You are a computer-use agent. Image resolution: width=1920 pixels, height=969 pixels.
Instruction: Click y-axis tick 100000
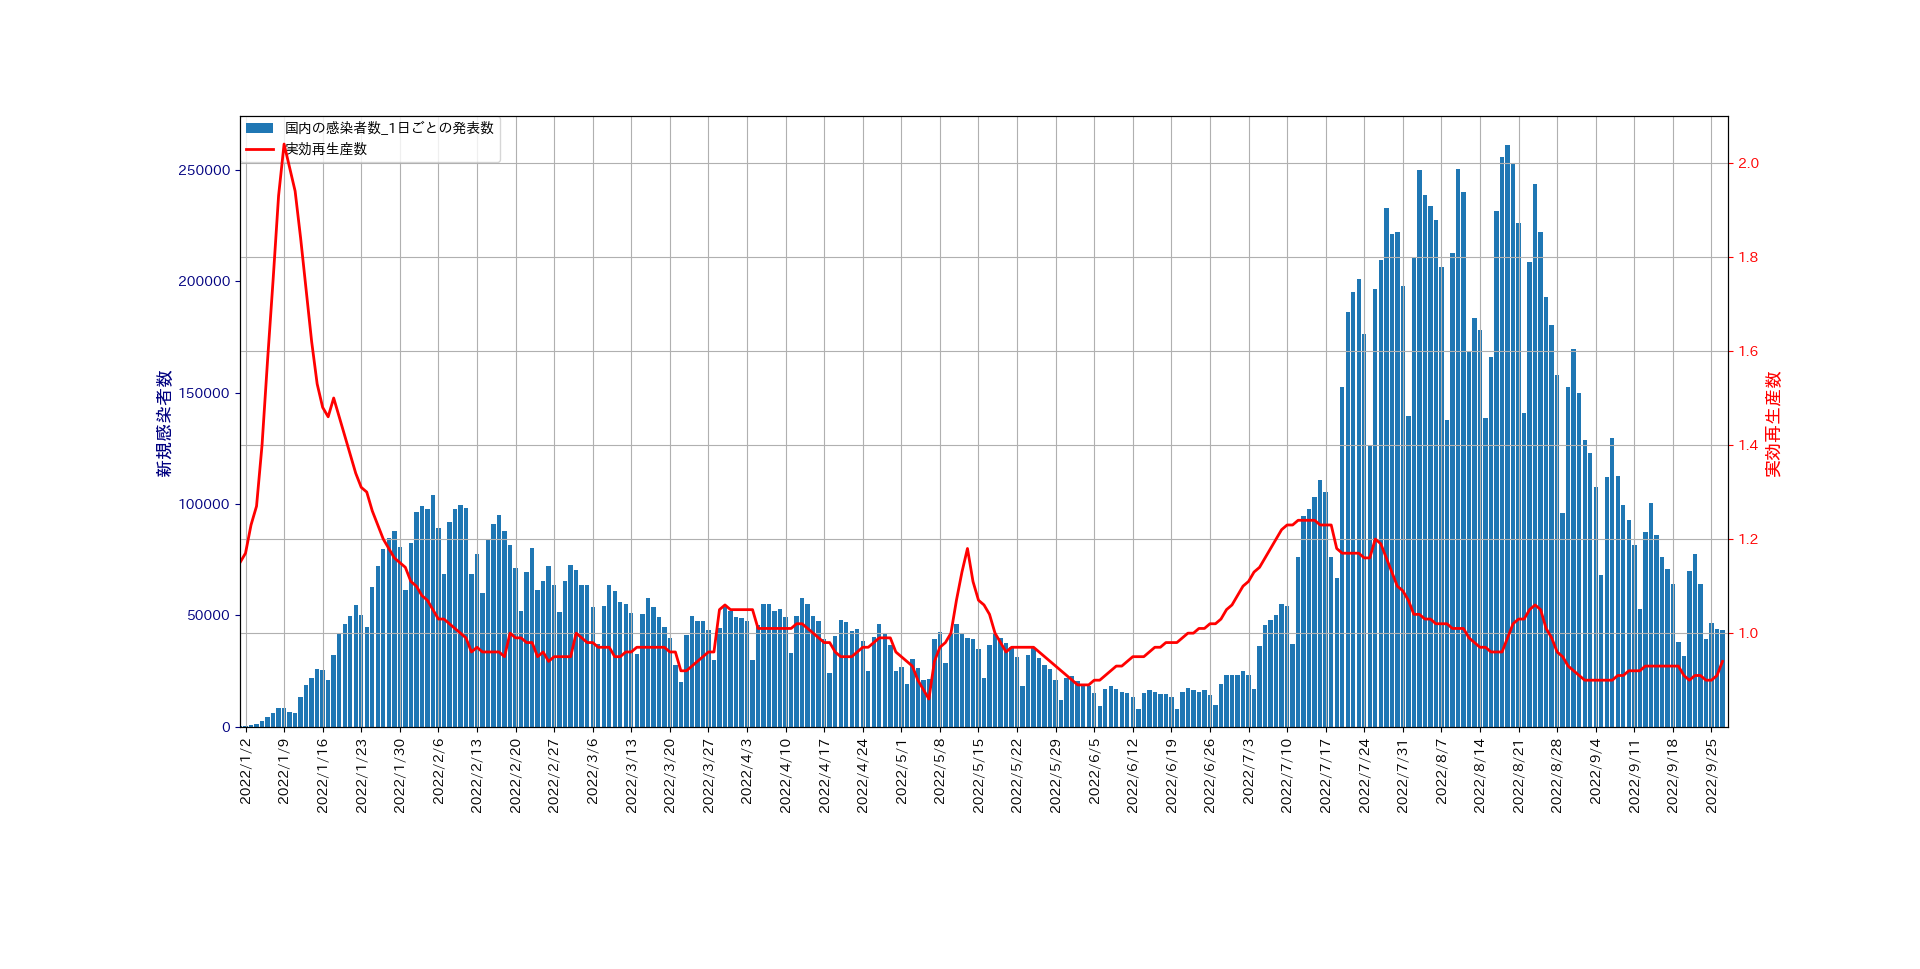pyautogui.click(x=204, y=505)
